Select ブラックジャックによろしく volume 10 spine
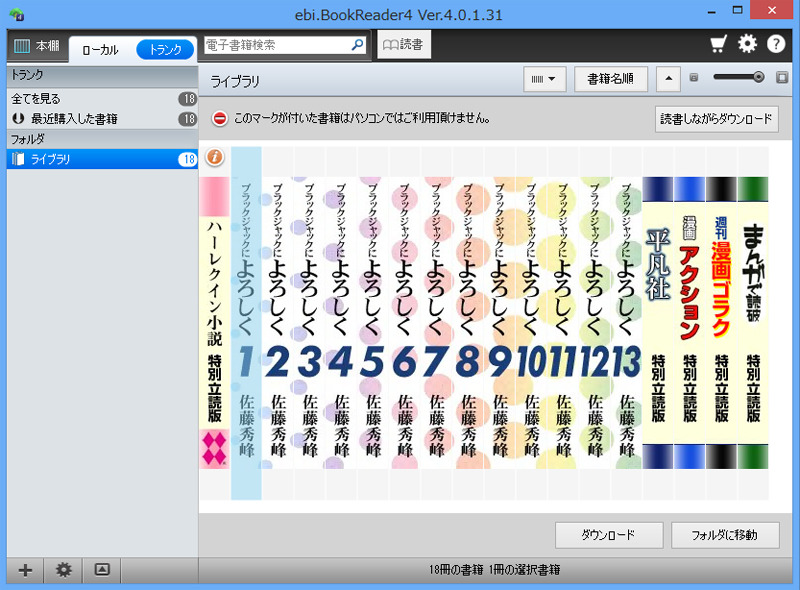The width and height of the screenshot is (800, 590). (x=531, y=323)
